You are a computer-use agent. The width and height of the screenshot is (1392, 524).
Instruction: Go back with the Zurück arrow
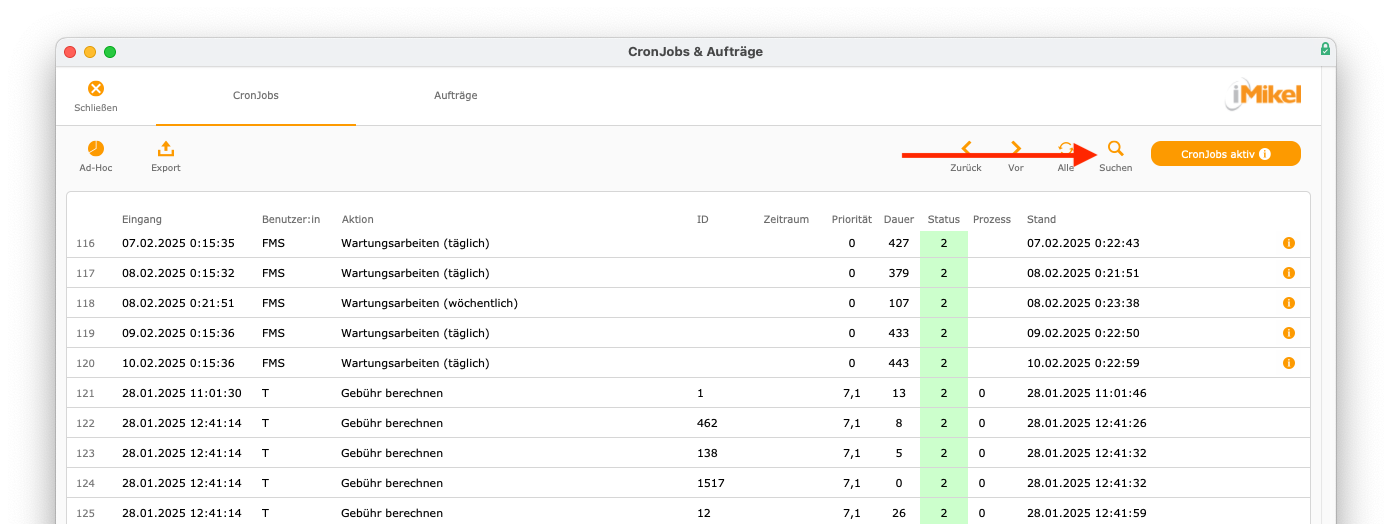click(x=966, y=148)
